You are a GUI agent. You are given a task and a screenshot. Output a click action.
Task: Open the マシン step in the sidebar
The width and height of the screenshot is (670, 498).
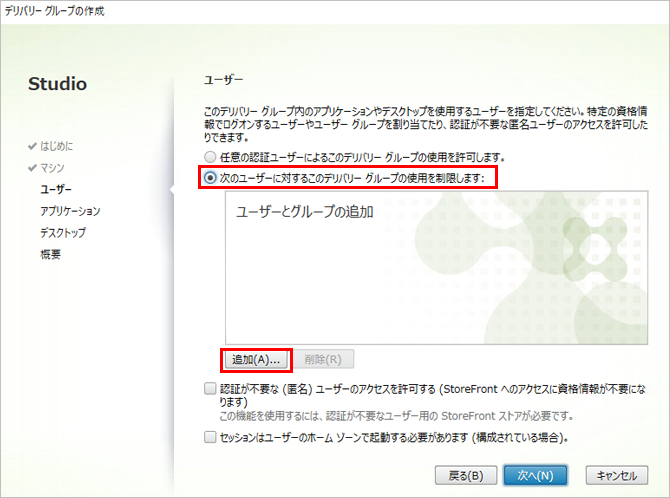(52, 167)
